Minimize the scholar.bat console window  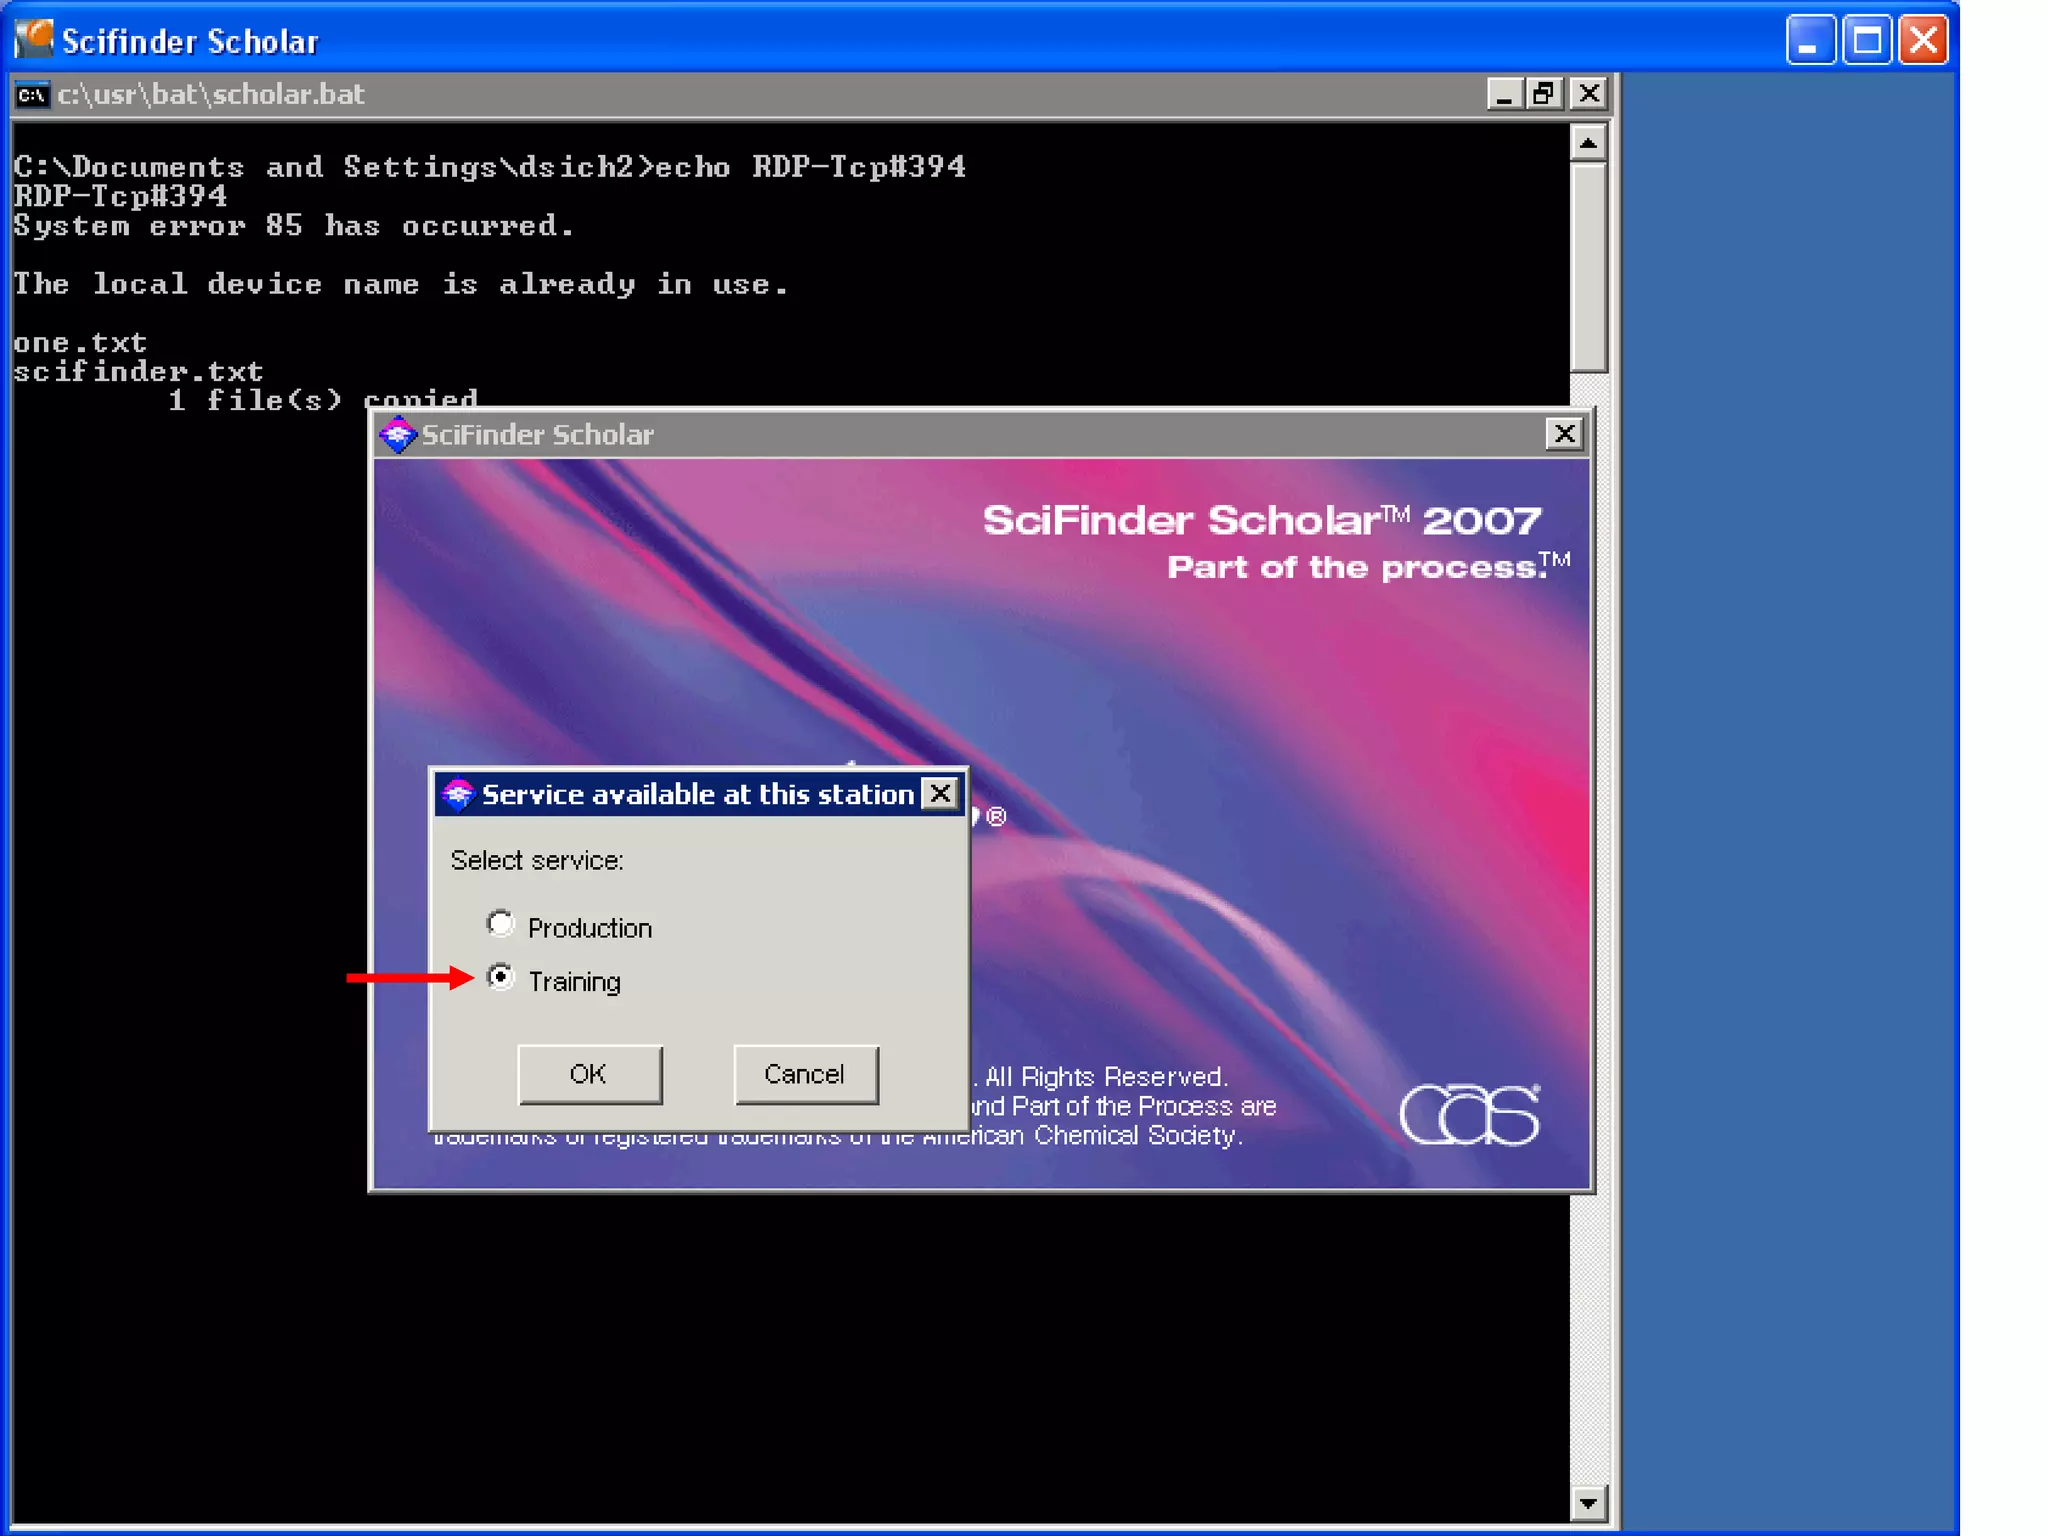(x=1503, y=94)
